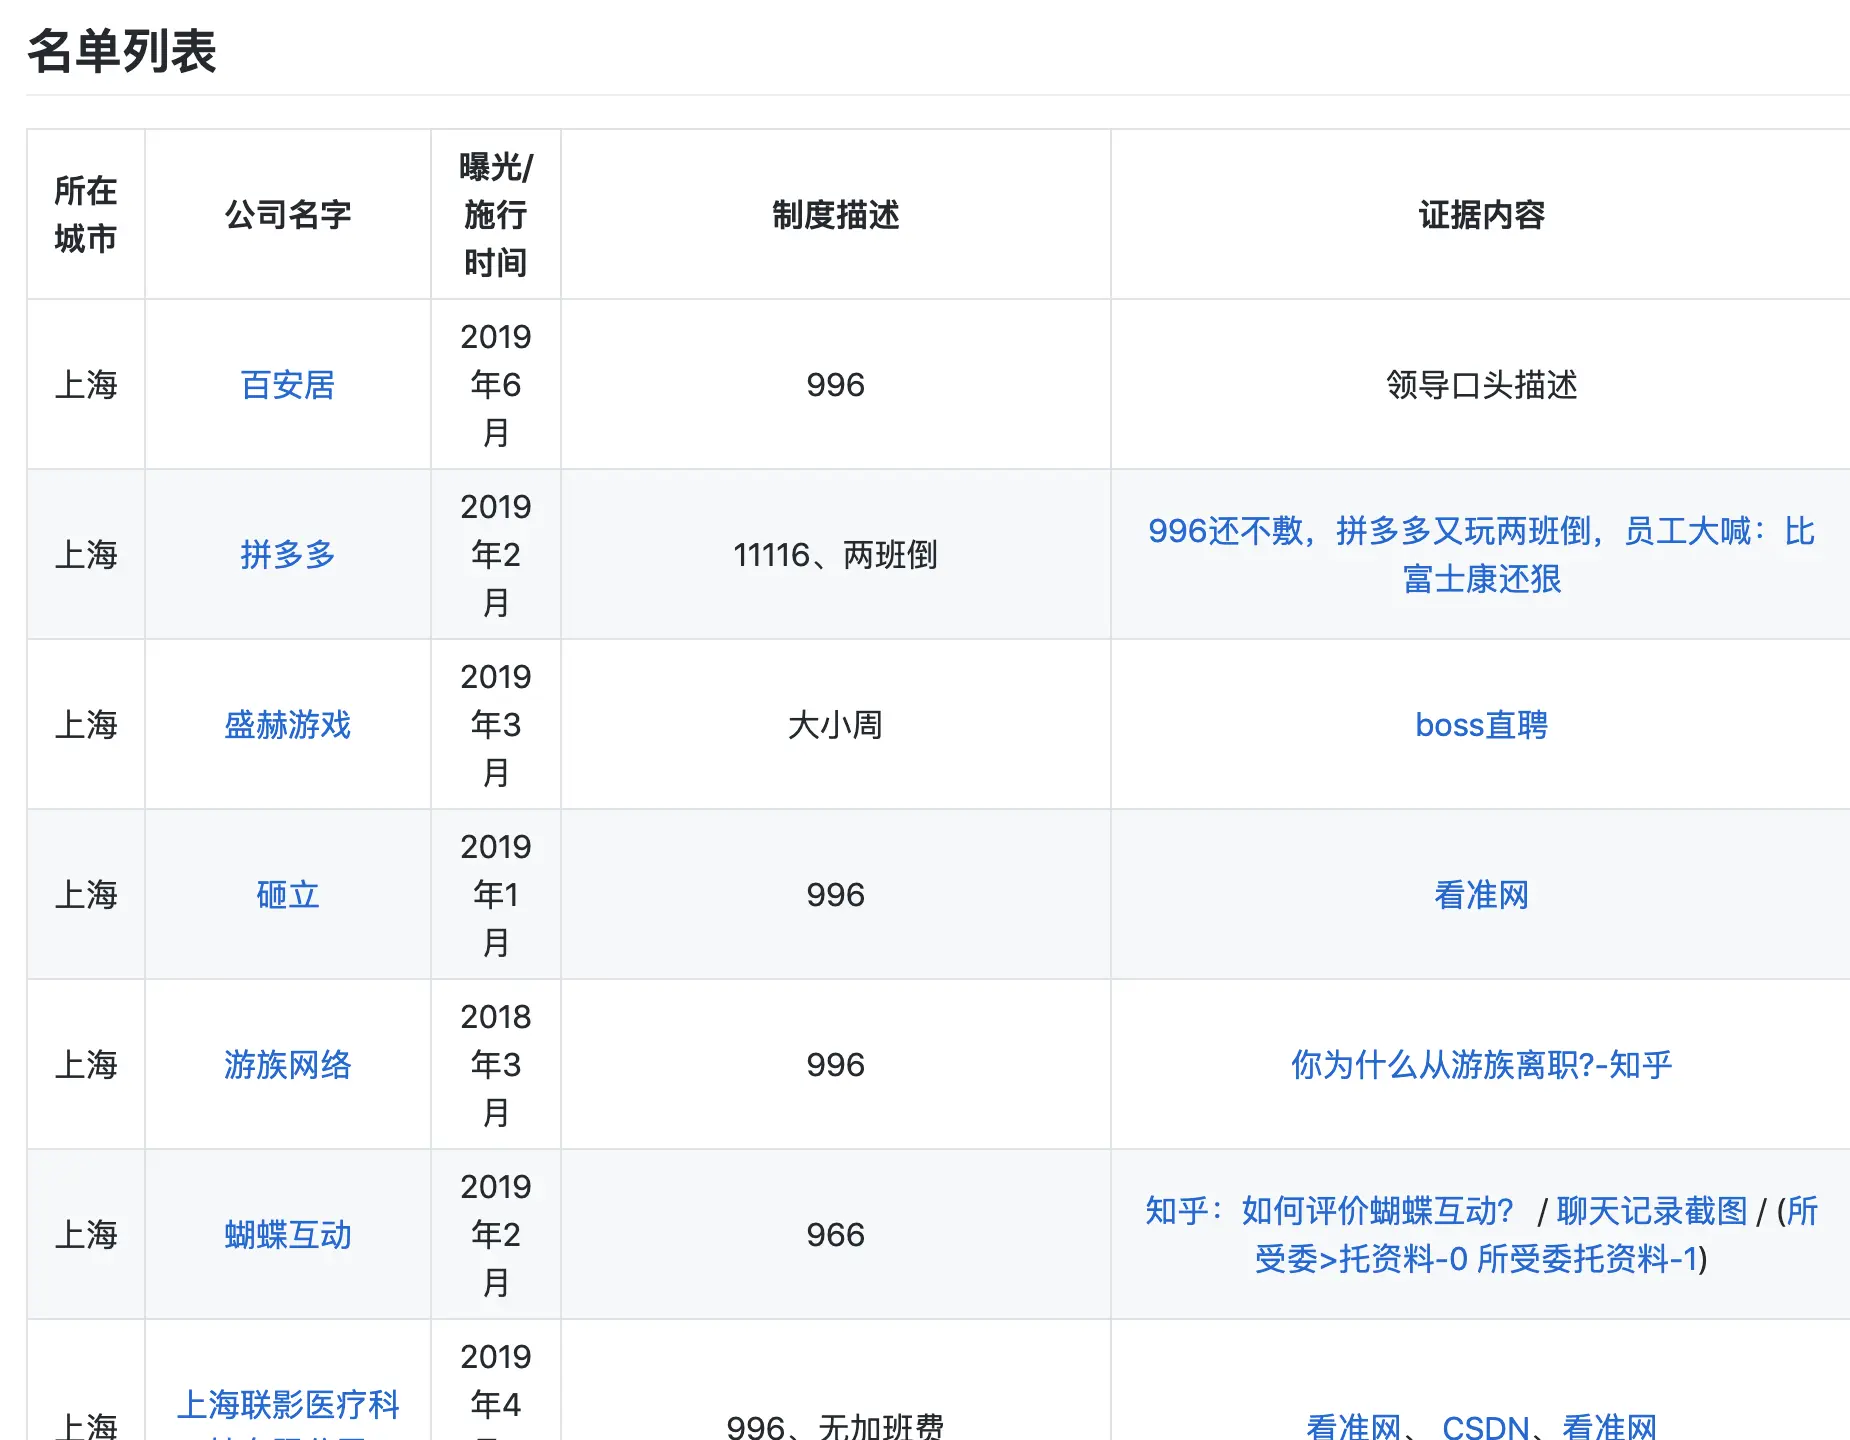Click the 2019年6月 date in the 百安居 row
Screen dimensions: 1850x1440
495,385
